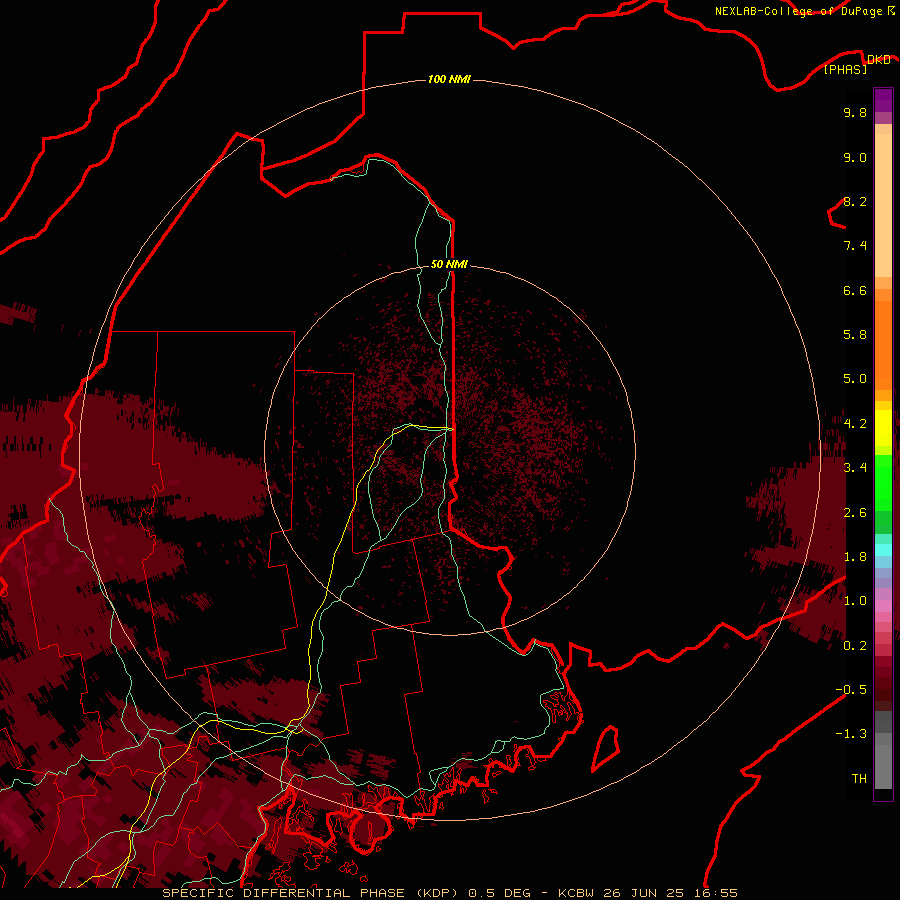
Task: Select the 3.4 legend value
Action: tap(855, 468)
